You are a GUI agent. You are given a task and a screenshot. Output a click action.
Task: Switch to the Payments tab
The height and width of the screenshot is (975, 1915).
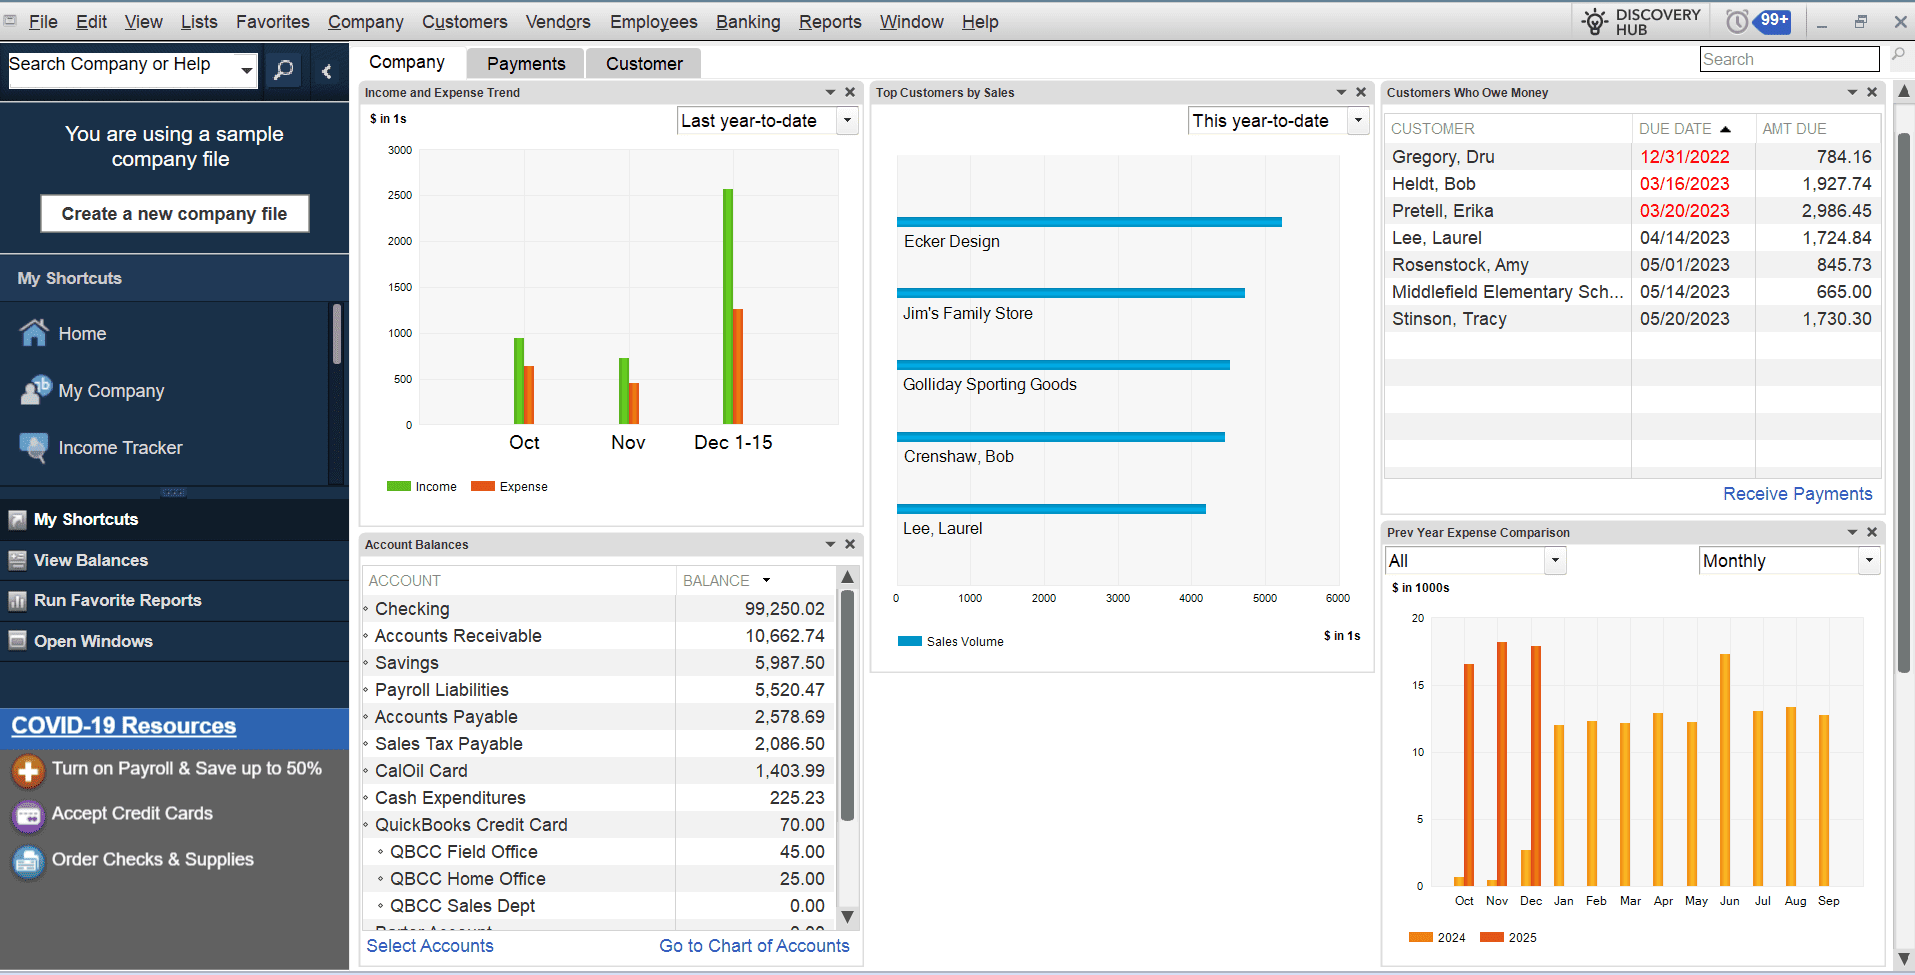(x=526, y=64)
